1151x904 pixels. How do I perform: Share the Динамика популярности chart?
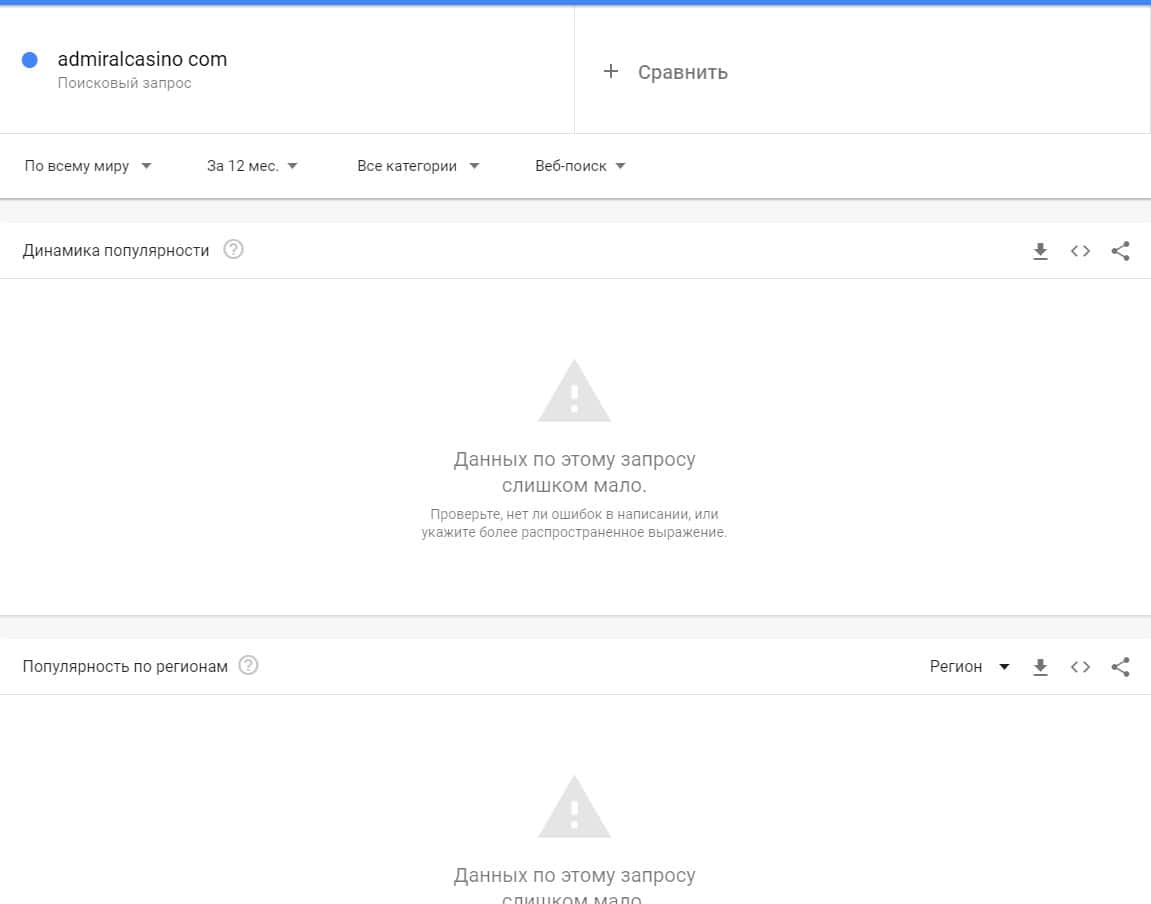pyautogui.click(x=1120, y=251)
